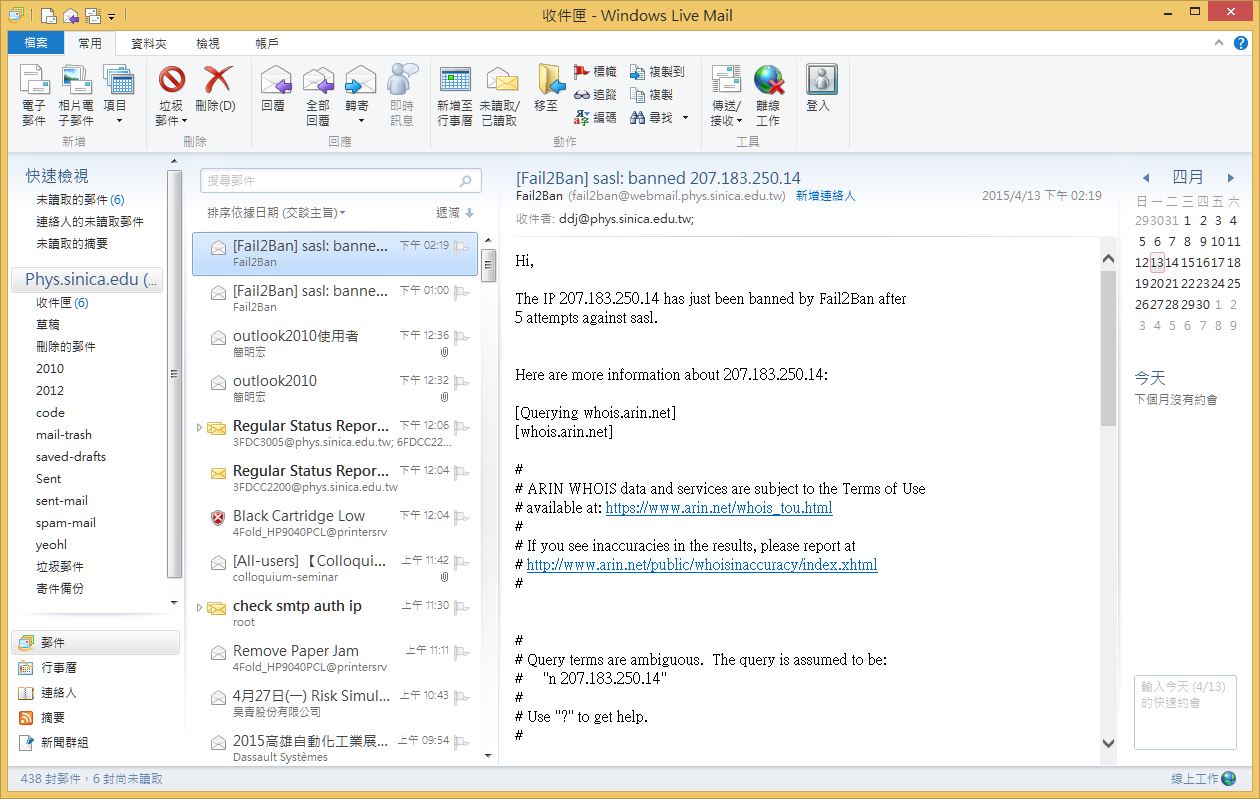The image size is (1260, 799).
Task: Open the 項目 dropdown arrow
Action: [118, 121]
